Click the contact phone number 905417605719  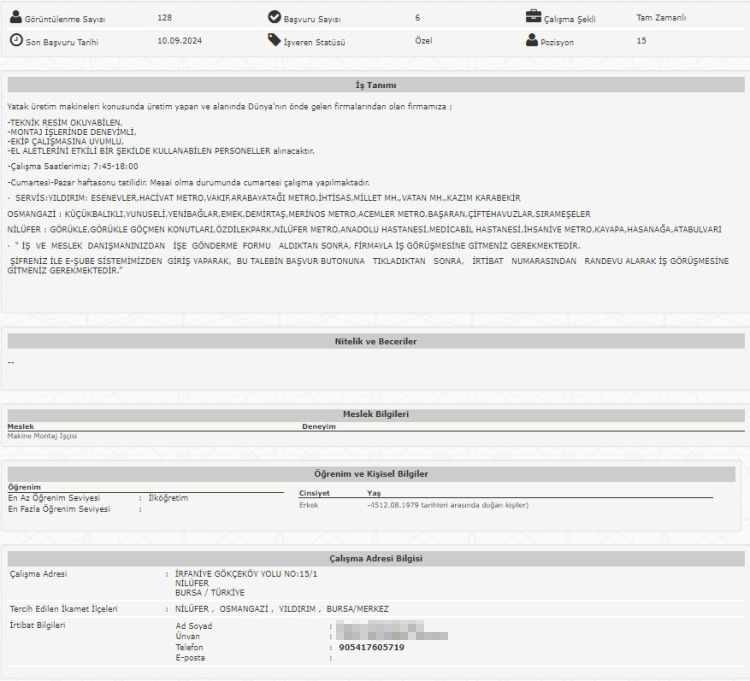pos(370,647)
